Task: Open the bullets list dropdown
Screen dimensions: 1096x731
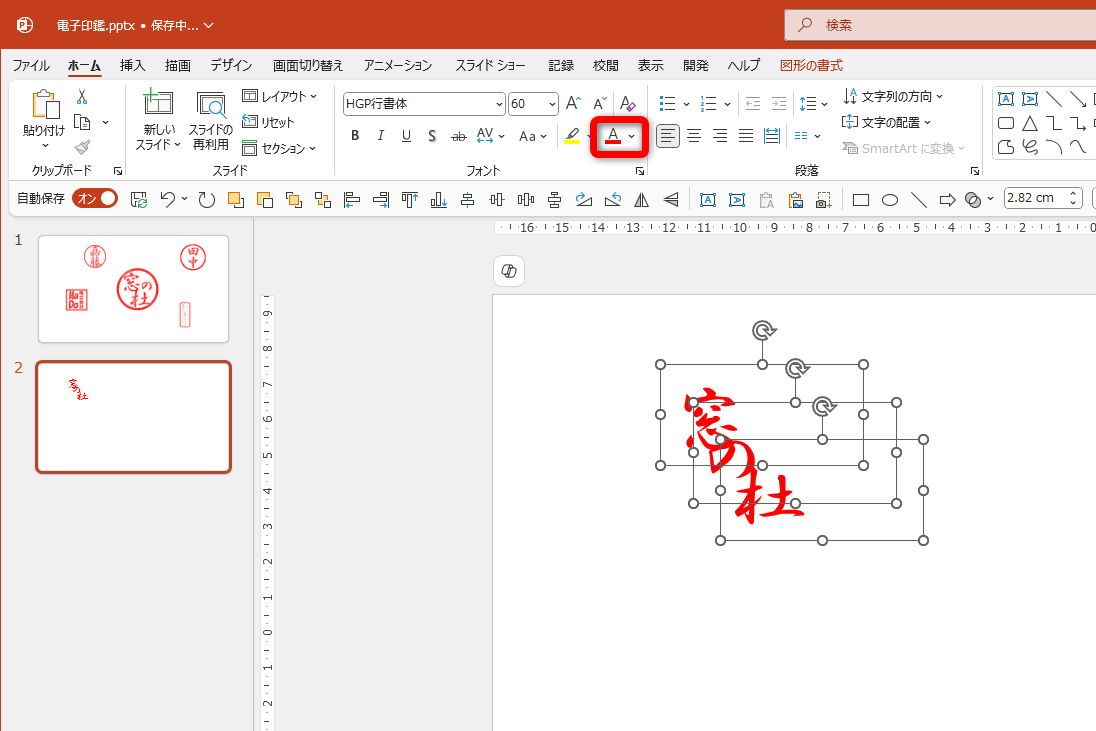Action: pos(686,104)
